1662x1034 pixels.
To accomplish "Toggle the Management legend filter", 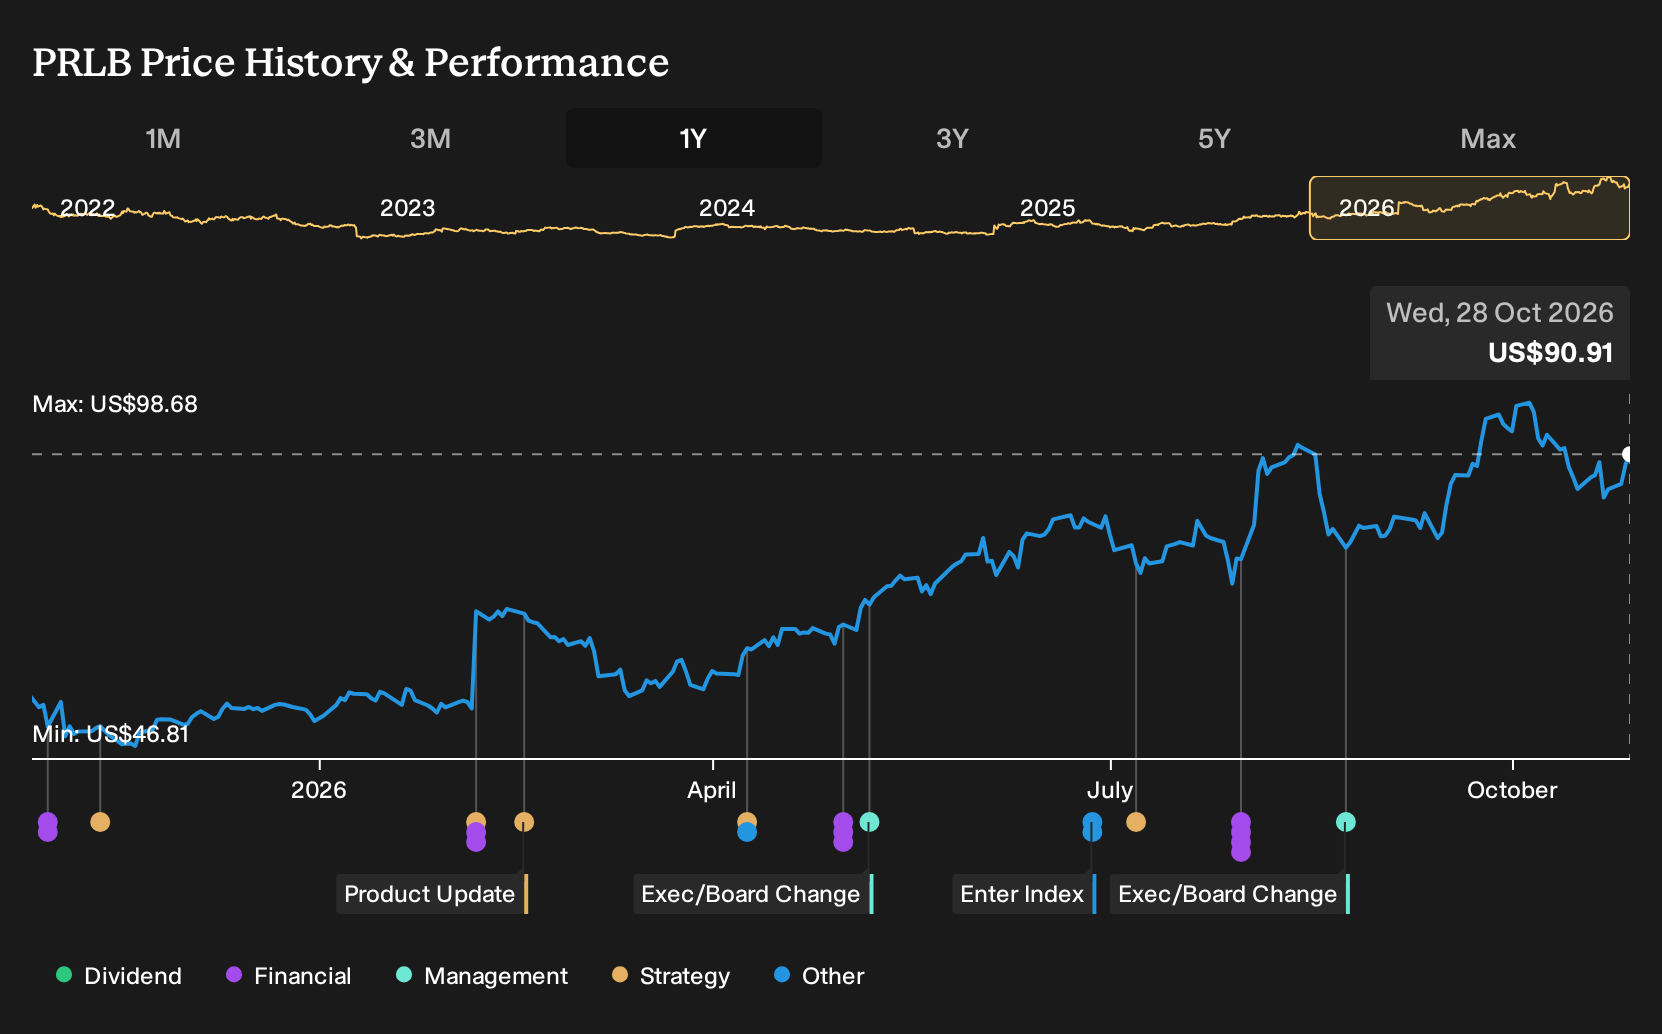I will point(482,975).
